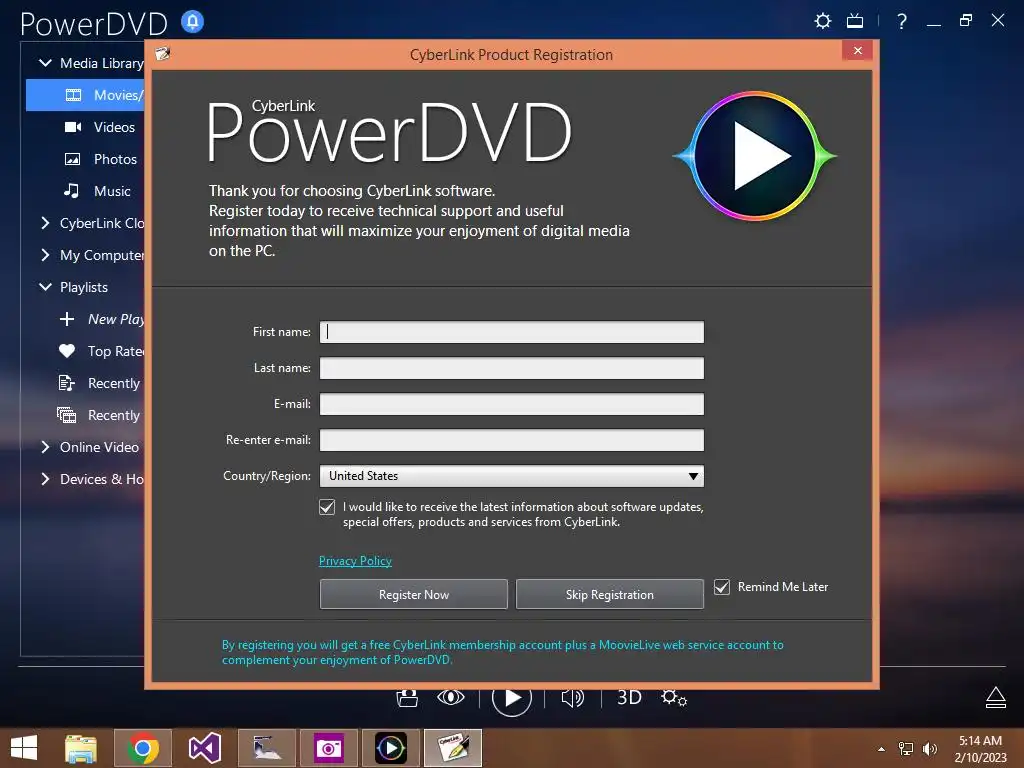
Task: Click the E-mail input field
Action: pyautogui.click(x=511, y=404)
